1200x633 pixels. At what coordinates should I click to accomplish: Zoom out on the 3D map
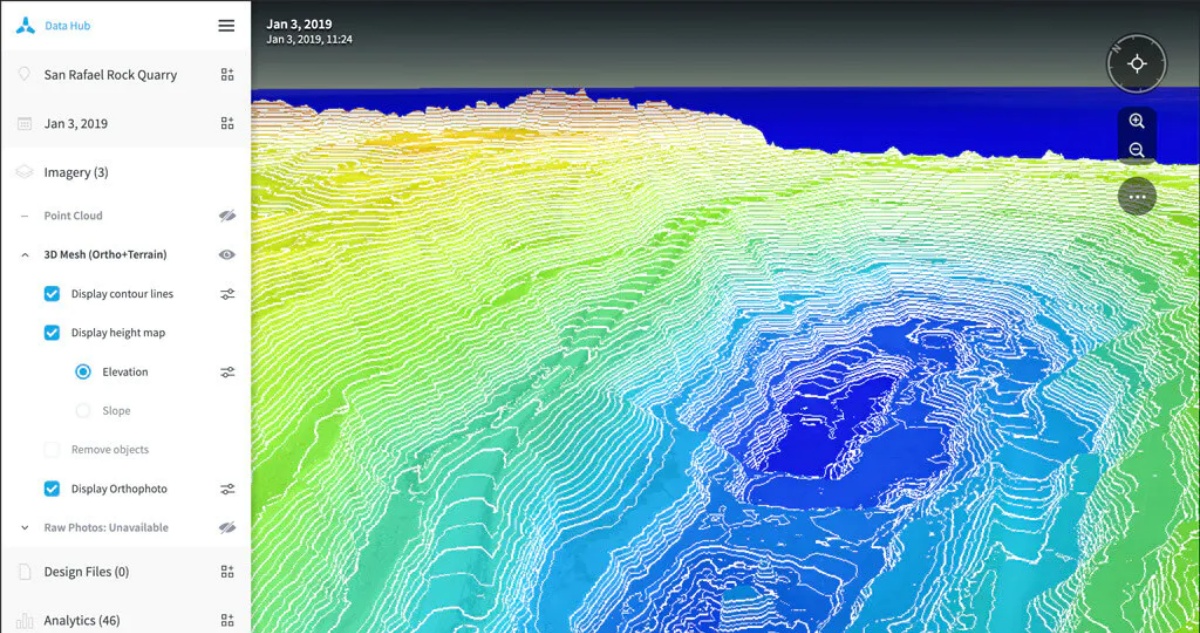point(1137,150)
